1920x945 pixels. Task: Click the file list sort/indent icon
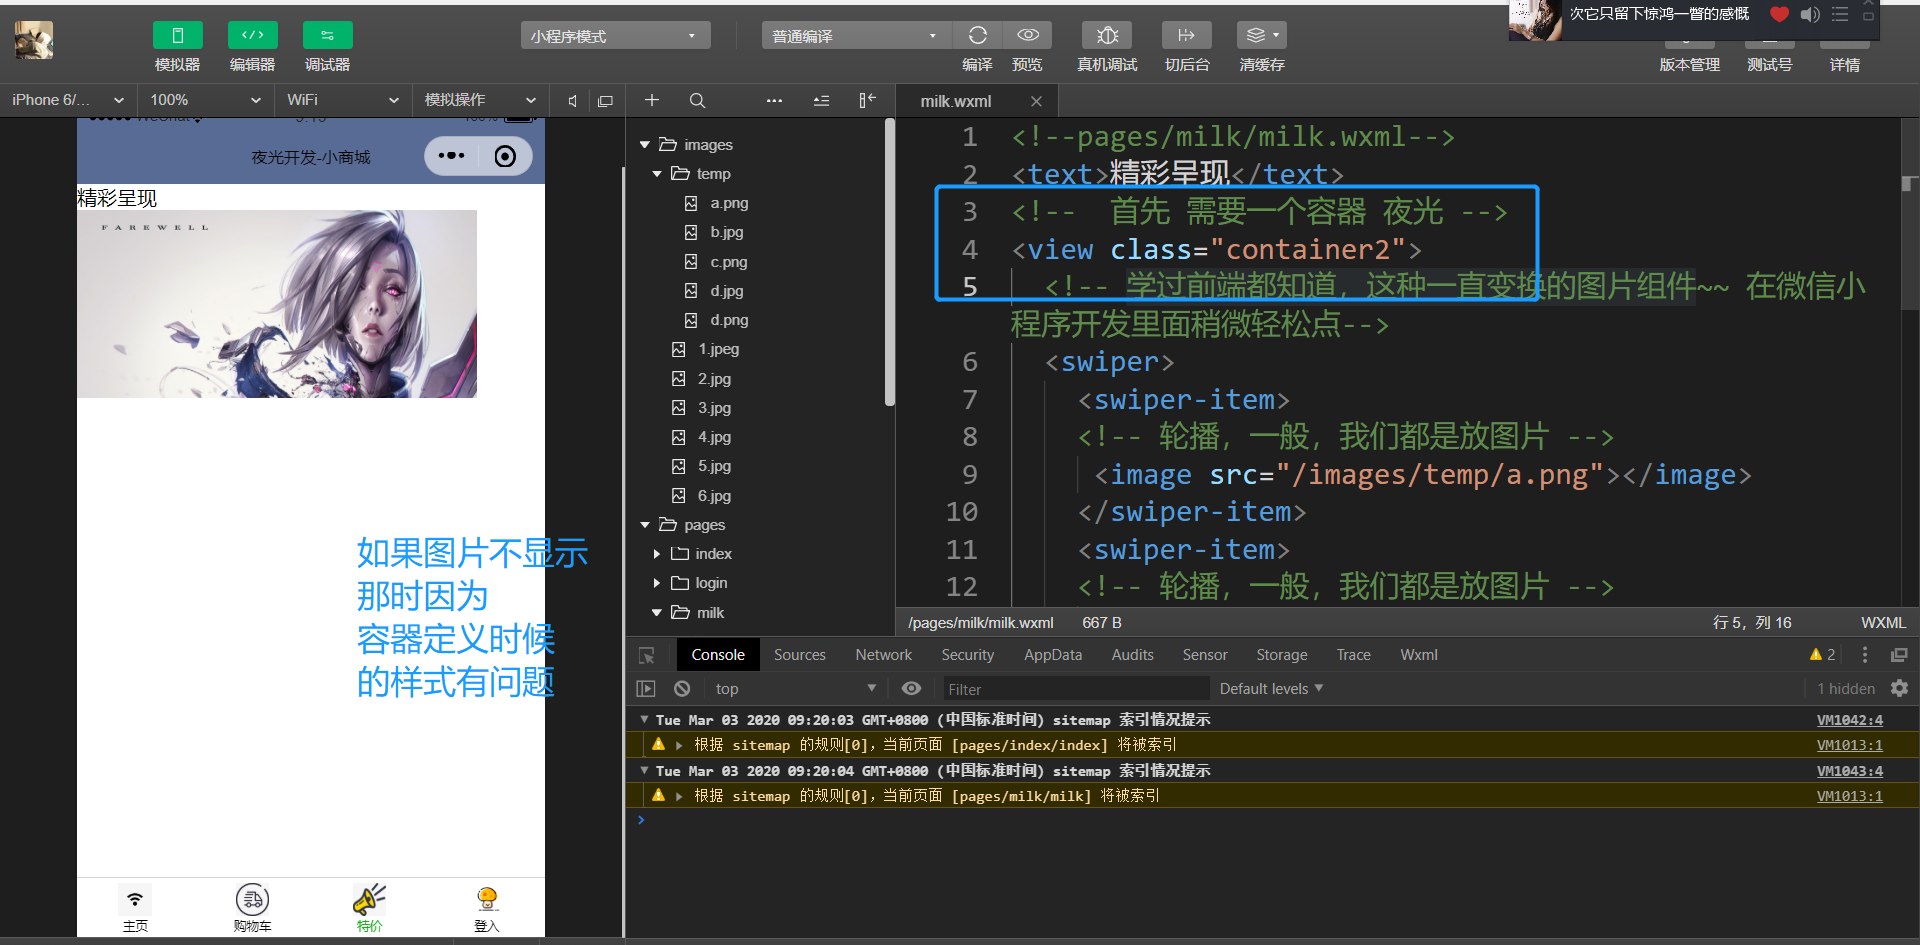pos(821,100)
